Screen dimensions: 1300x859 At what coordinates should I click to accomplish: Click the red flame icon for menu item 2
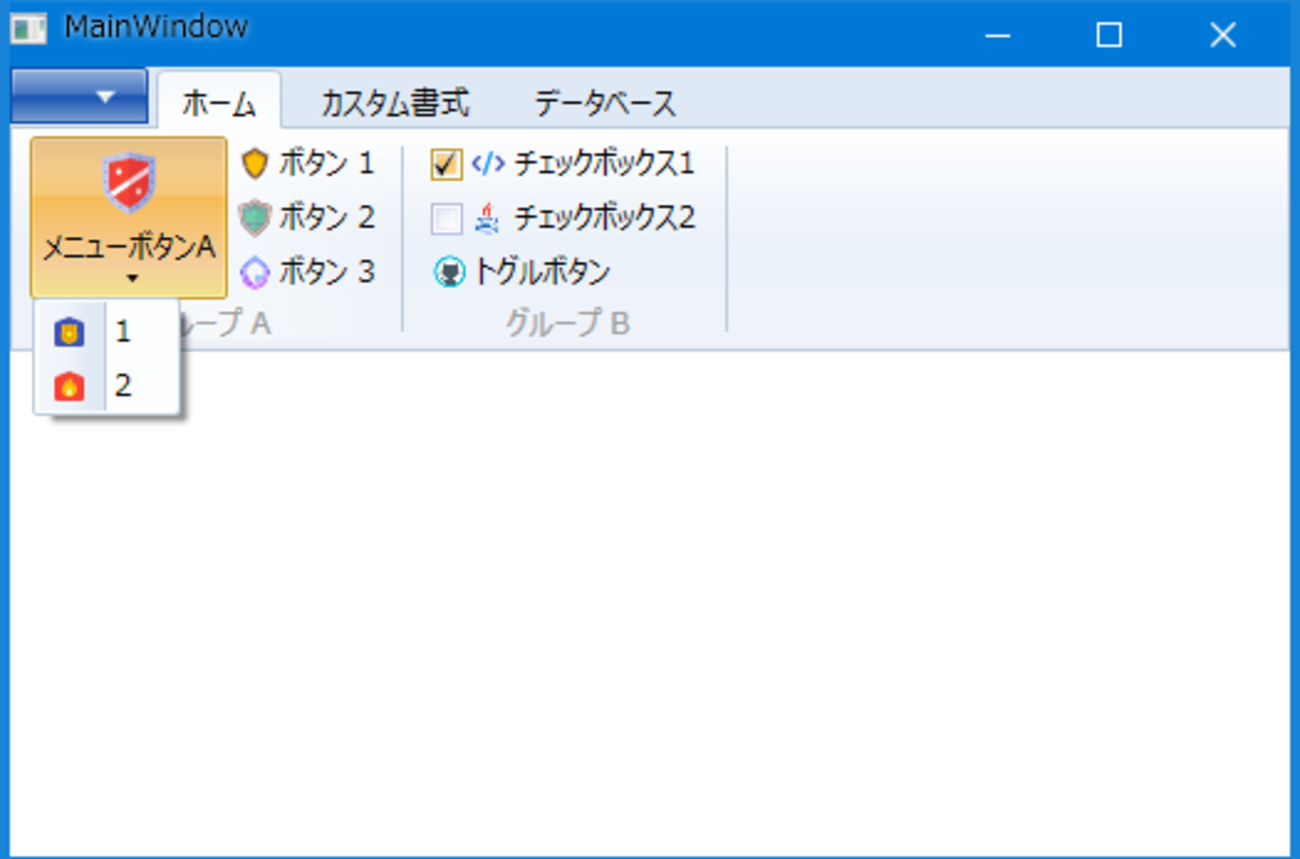click(x=69, y=386)
